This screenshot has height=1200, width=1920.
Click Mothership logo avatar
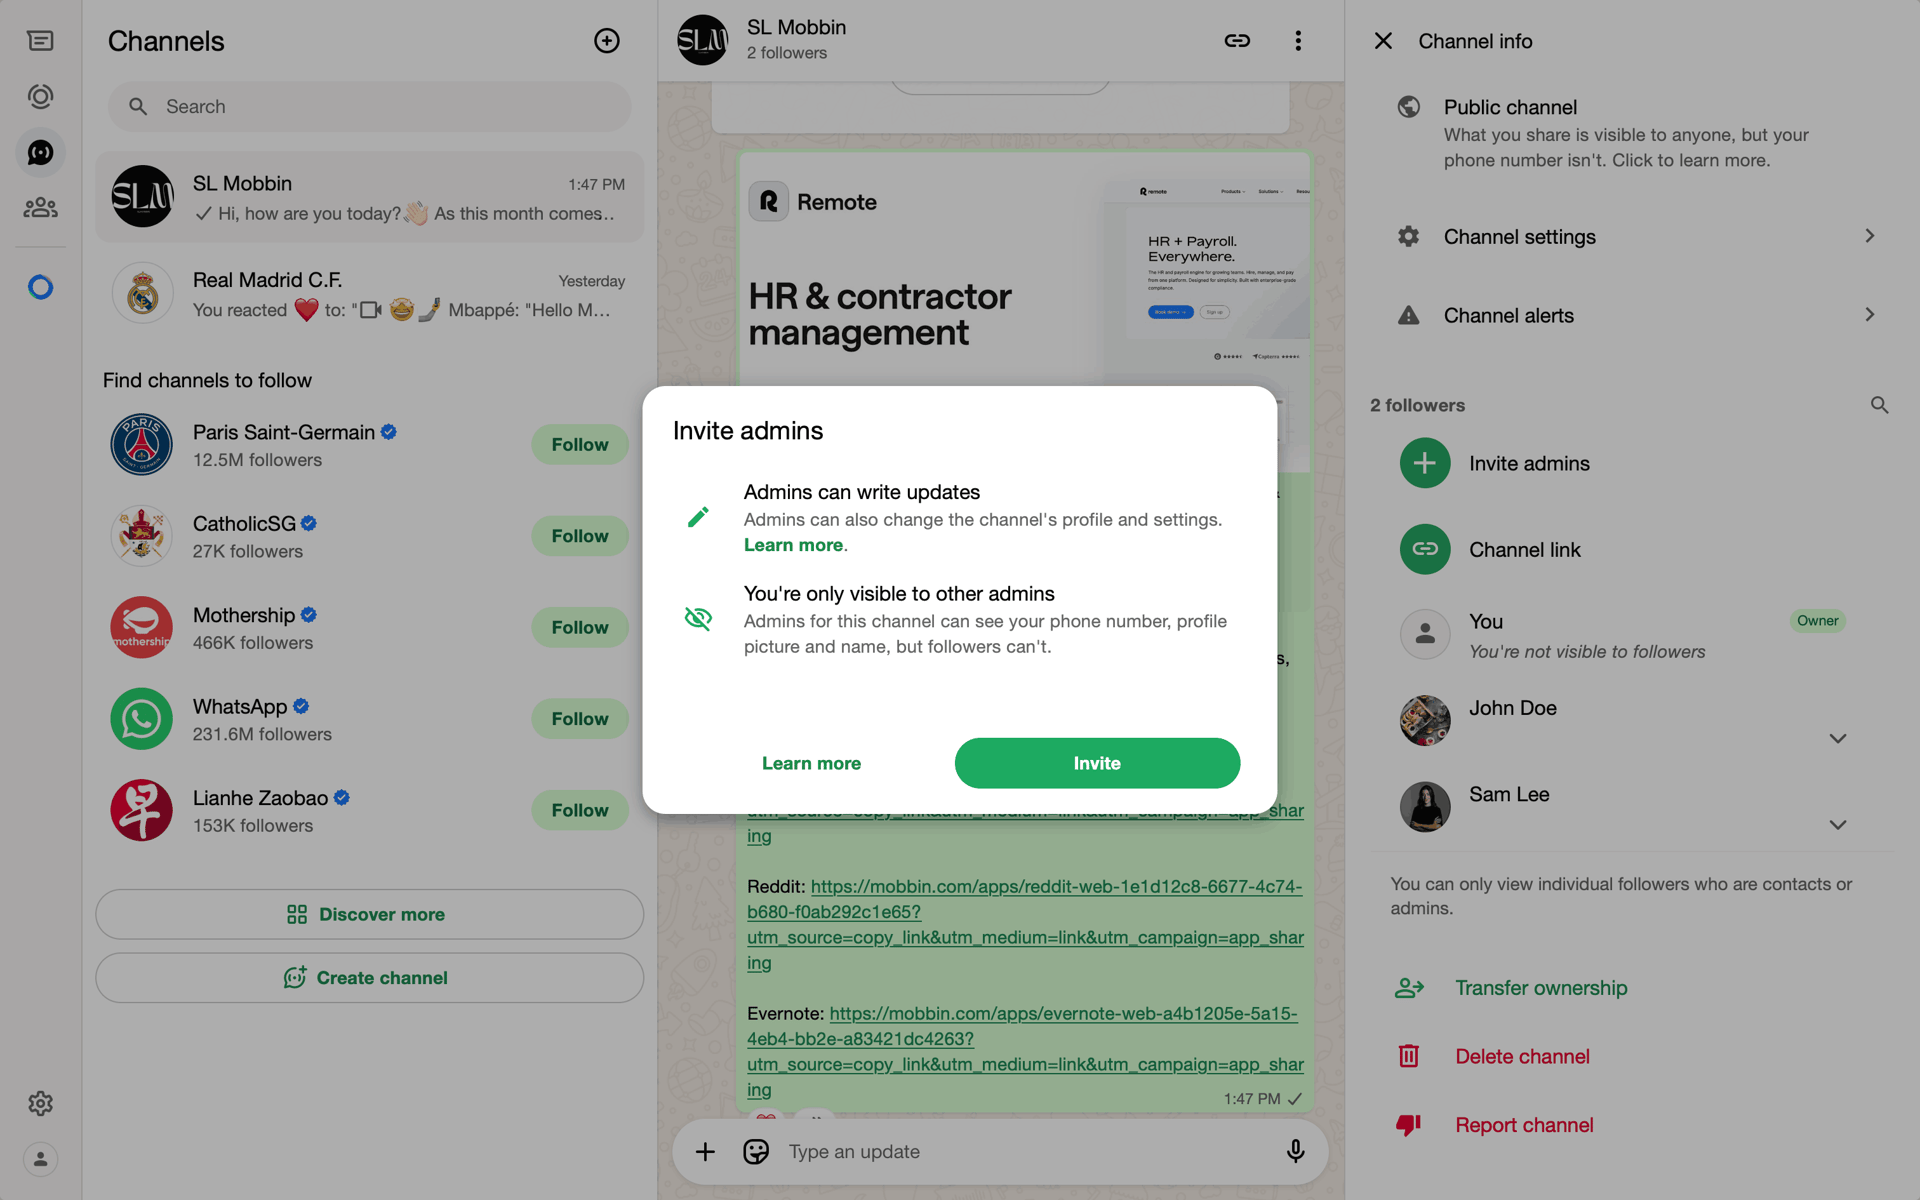click(x=141, y=628)
